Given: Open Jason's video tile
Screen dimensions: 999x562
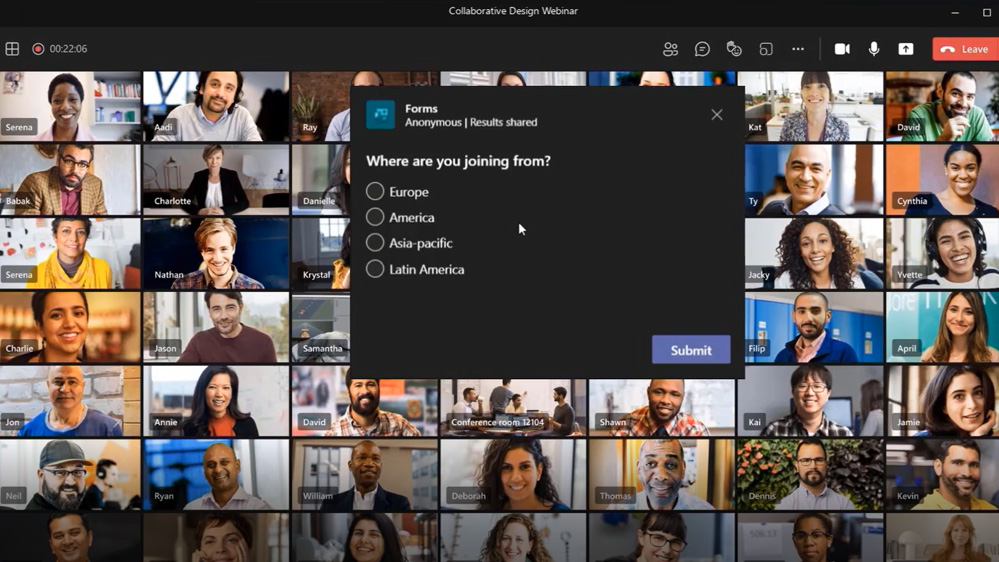Looking at the screenshot, I should (216, 327).
